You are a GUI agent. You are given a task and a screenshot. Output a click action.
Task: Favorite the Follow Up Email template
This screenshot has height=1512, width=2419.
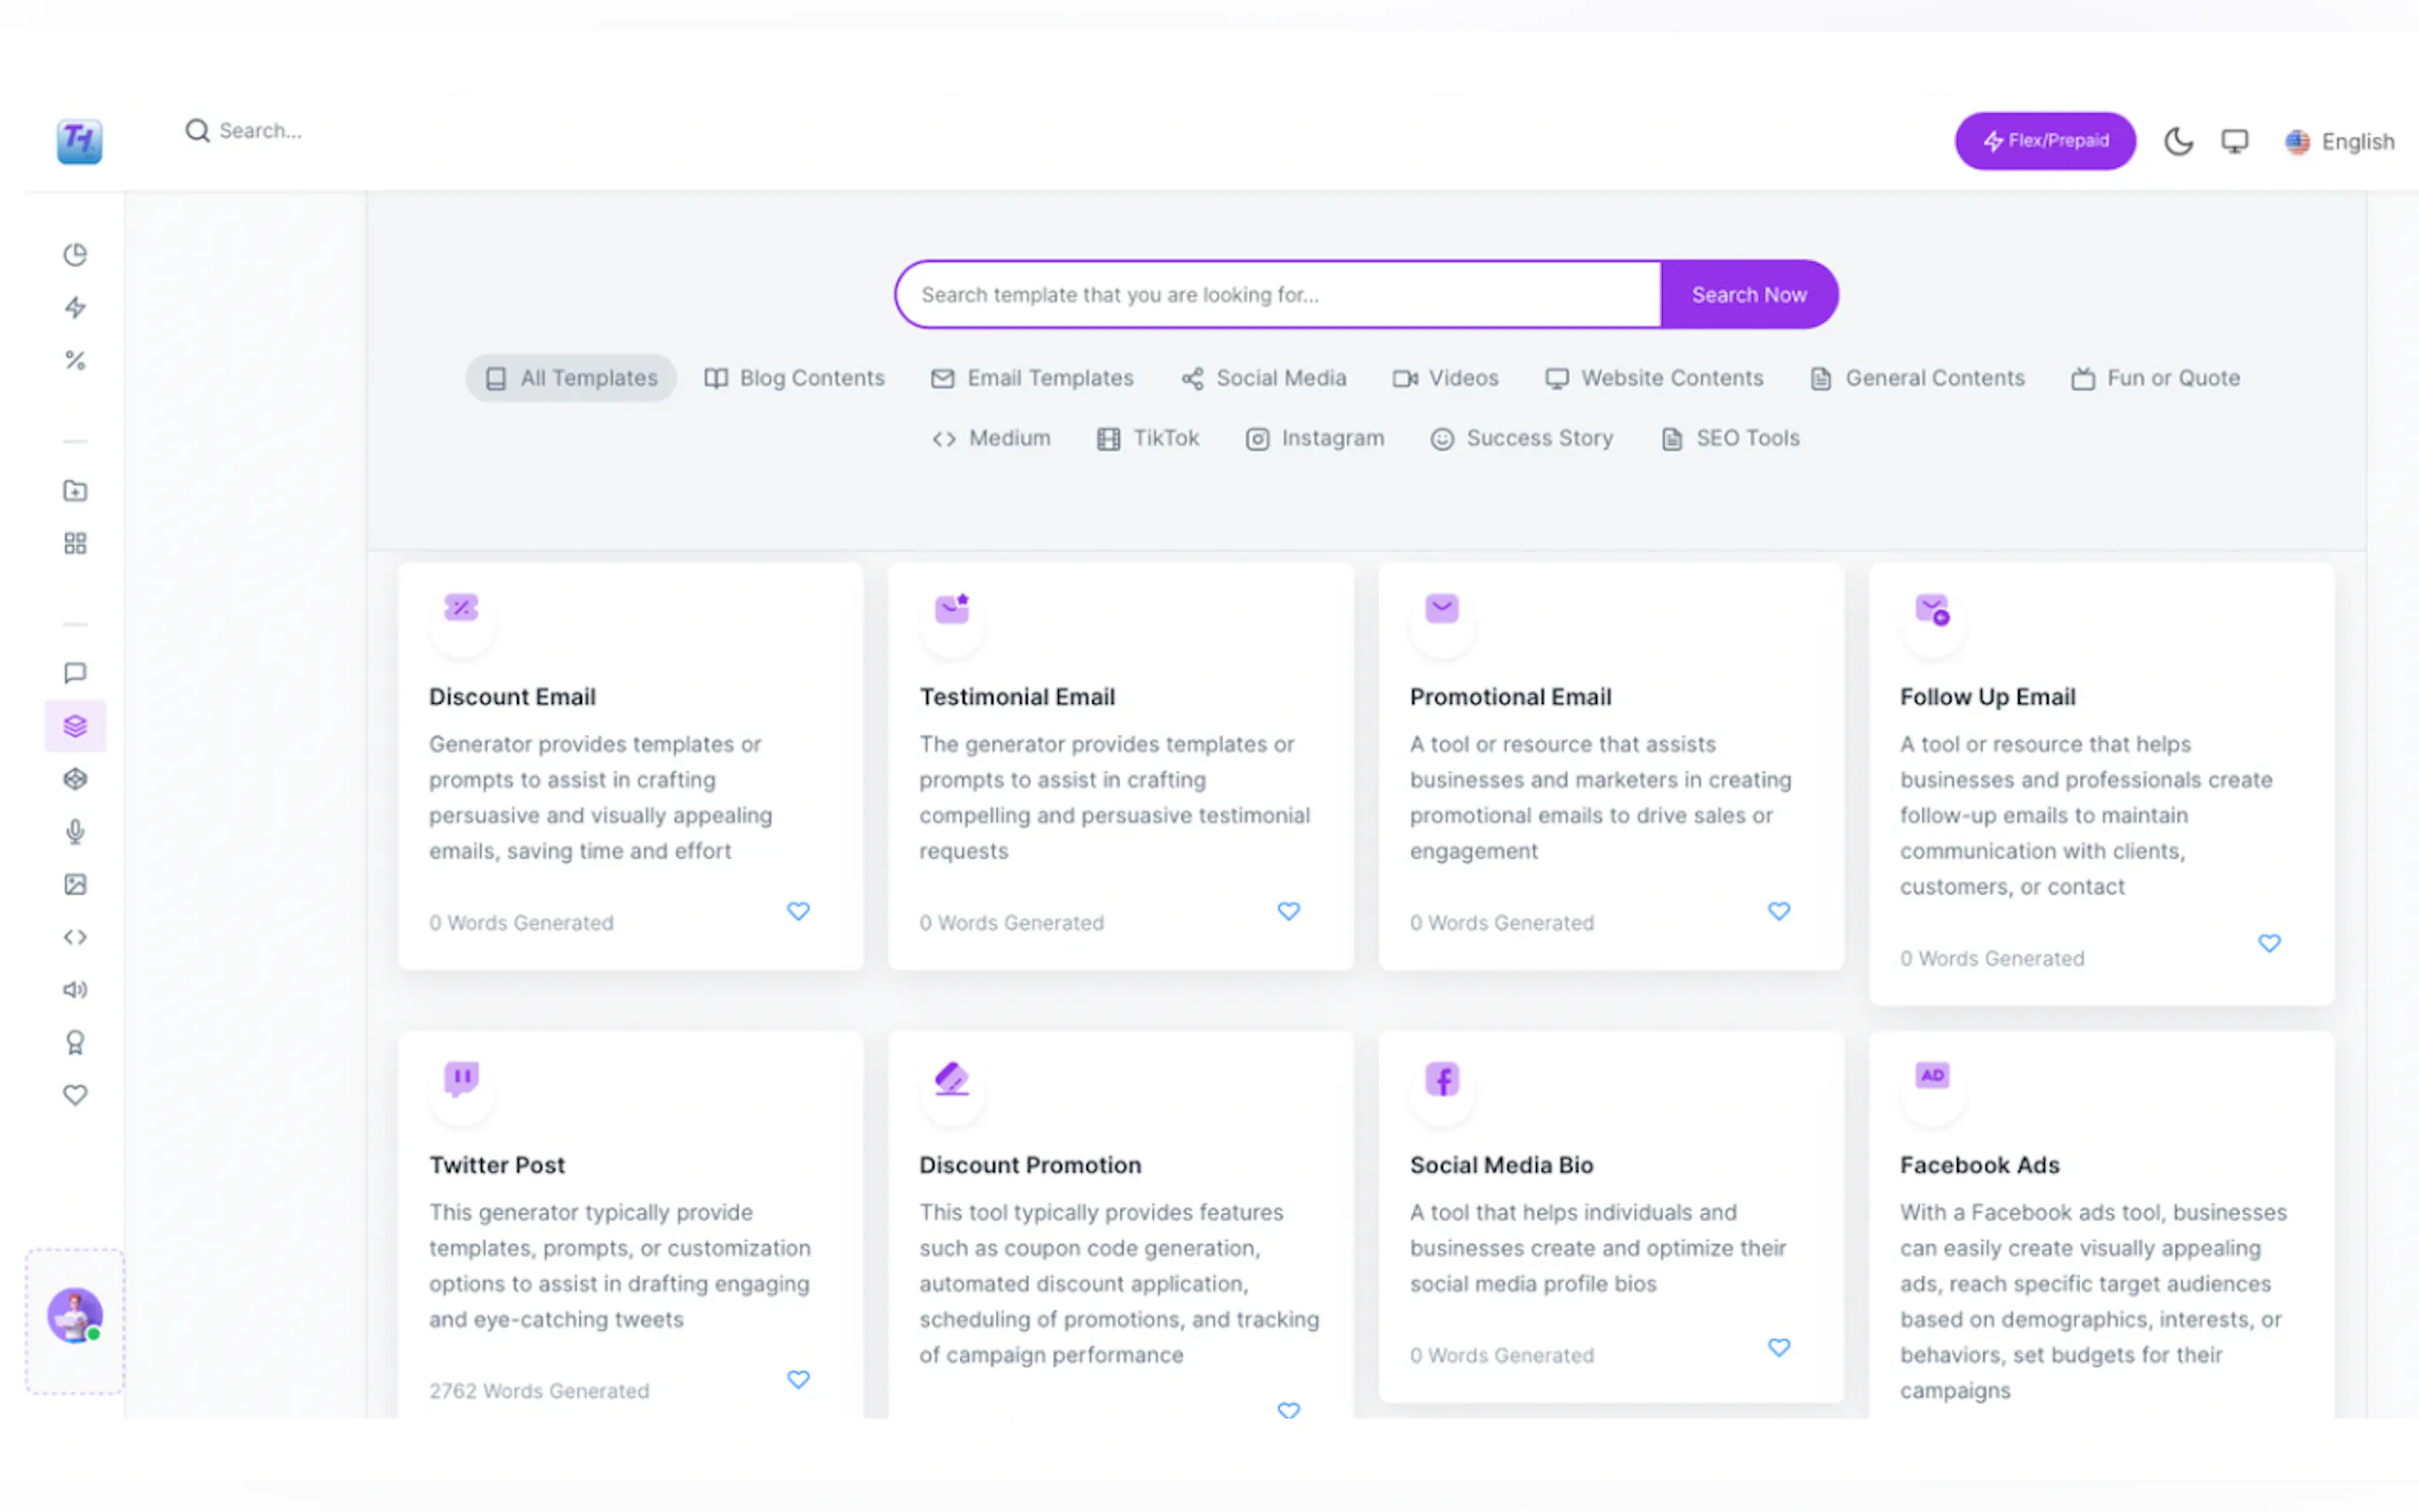[x=2269, y=943]
